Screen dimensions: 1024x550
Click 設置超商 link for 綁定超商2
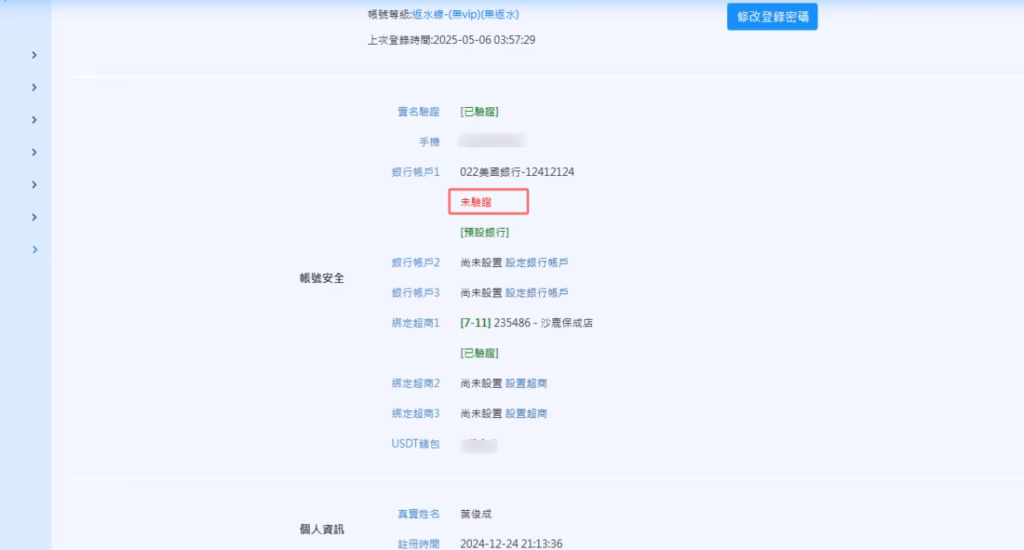pos(526,383)
